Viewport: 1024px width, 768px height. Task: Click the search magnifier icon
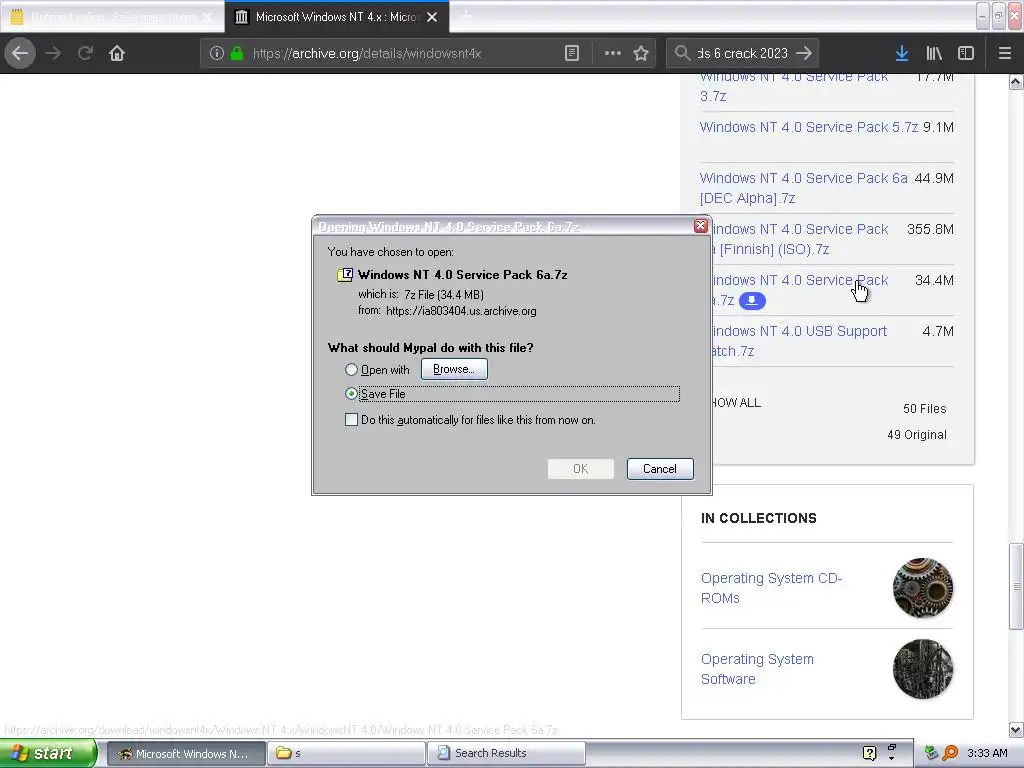point(682,53)
